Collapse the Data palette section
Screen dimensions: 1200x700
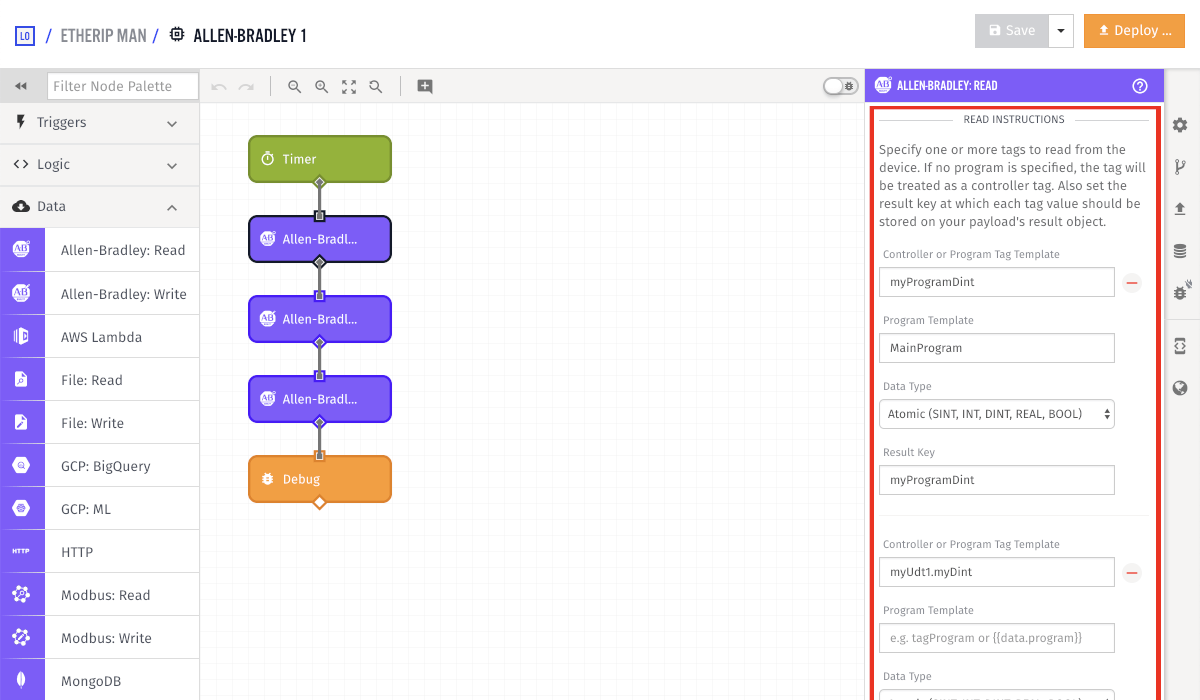(x=100, y=206)
